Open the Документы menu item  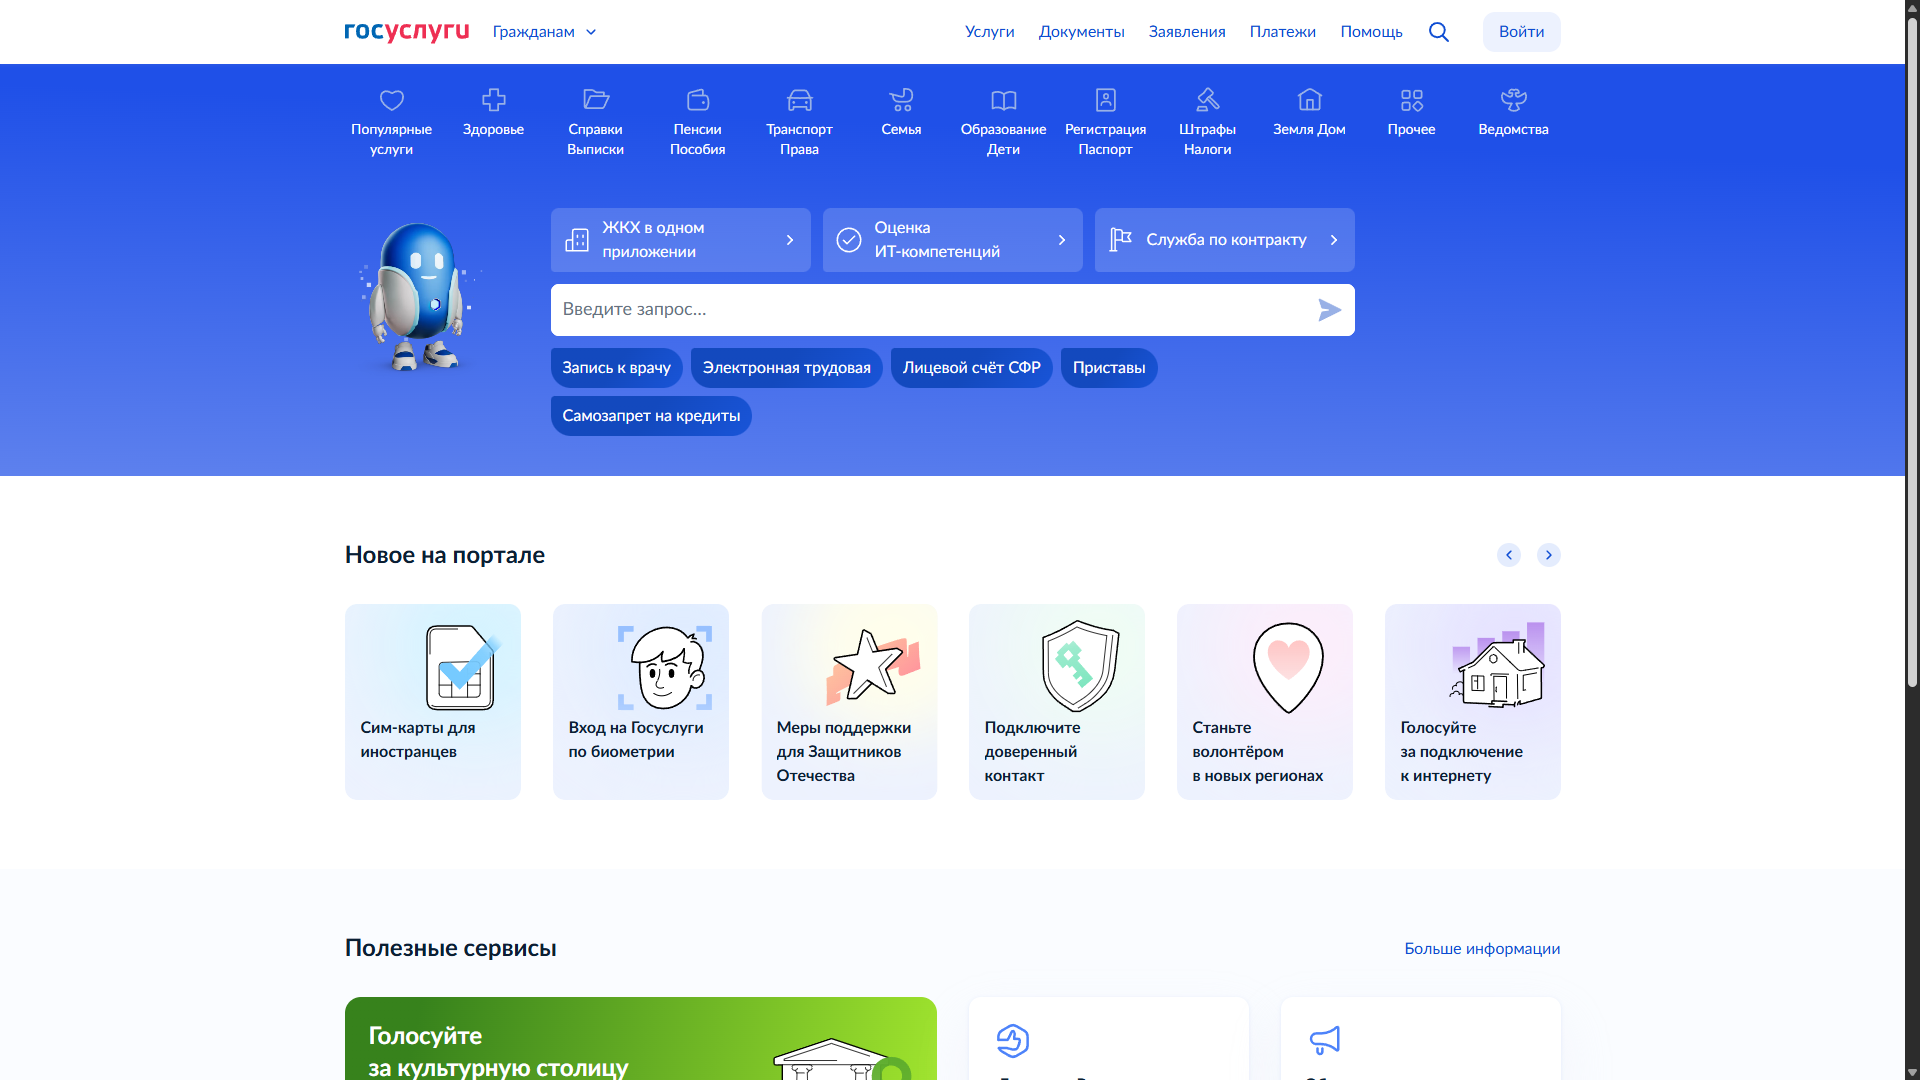[x=1081, y=32]
